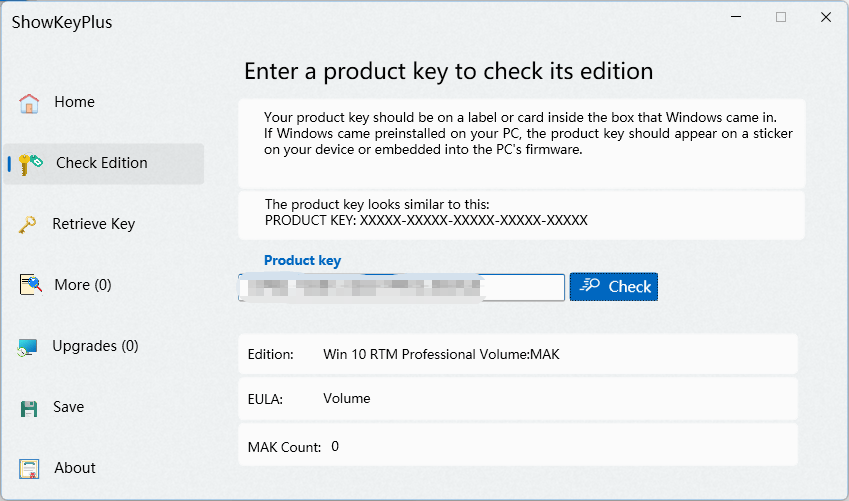Maximize the ShowKeyPlus window

coord(781,17)
